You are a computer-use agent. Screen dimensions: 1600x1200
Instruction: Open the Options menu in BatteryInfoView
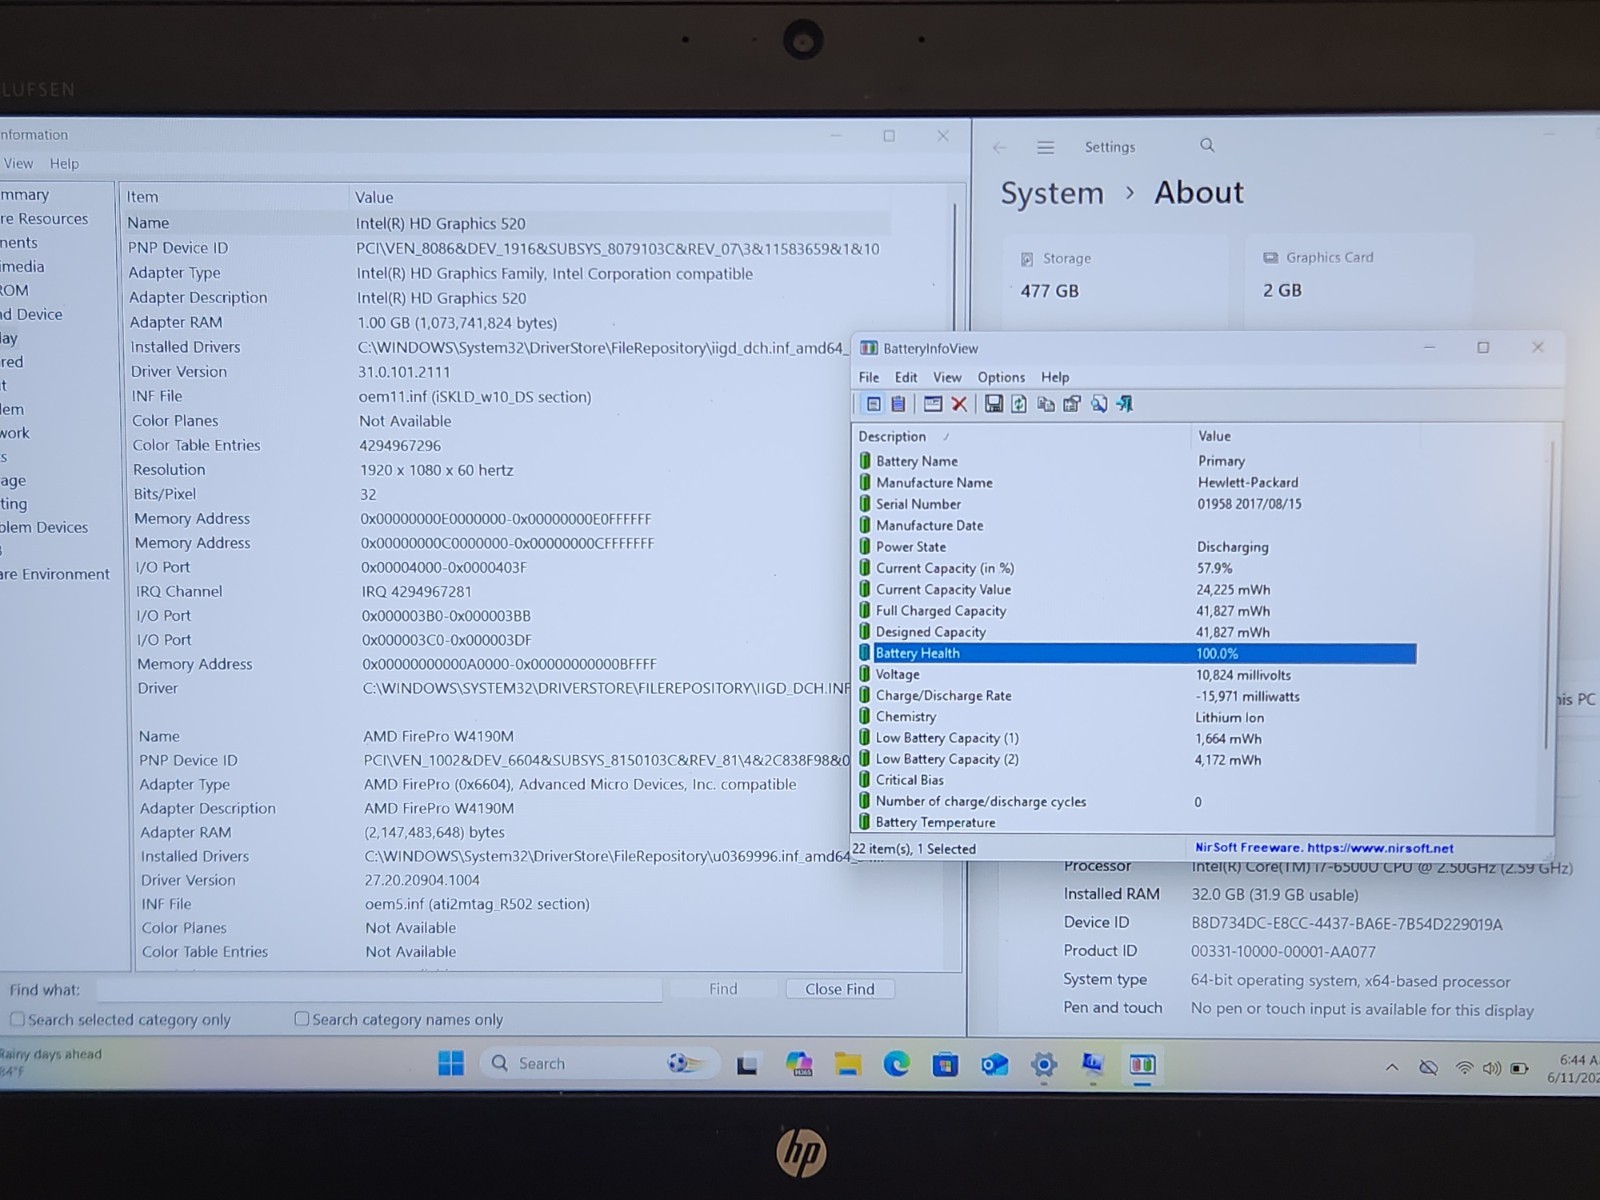tap(1001, 377)
